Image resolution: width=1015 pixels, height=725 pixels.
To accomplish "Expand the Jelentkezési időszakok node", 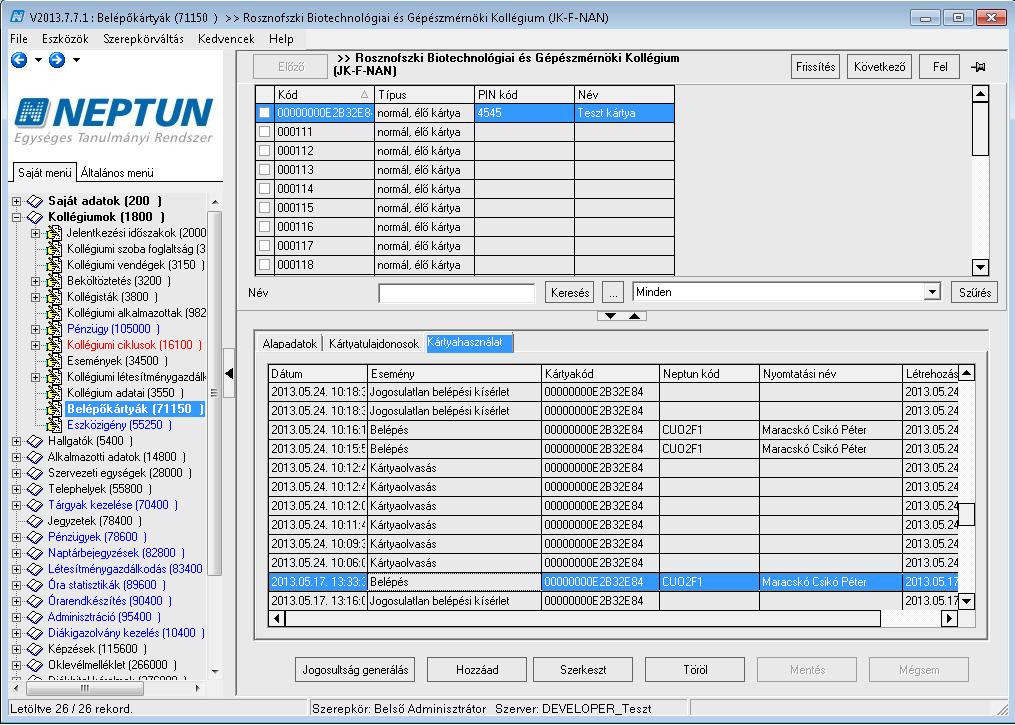I will [36, 233].
